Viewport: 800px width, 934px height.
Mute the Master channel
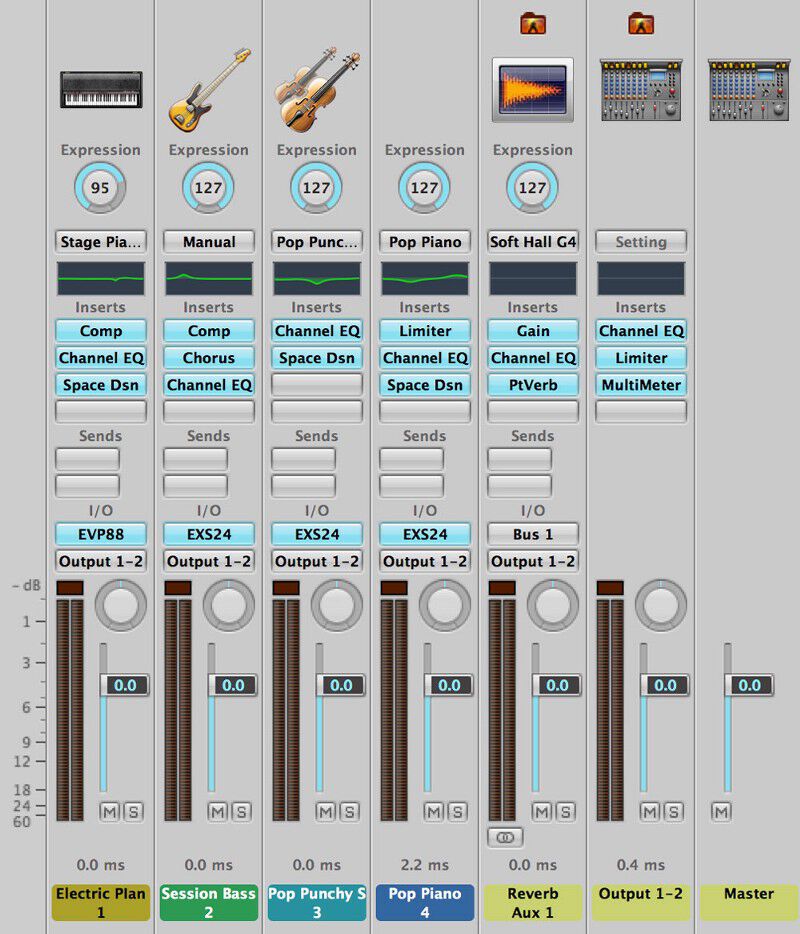[x=721, y=812]
